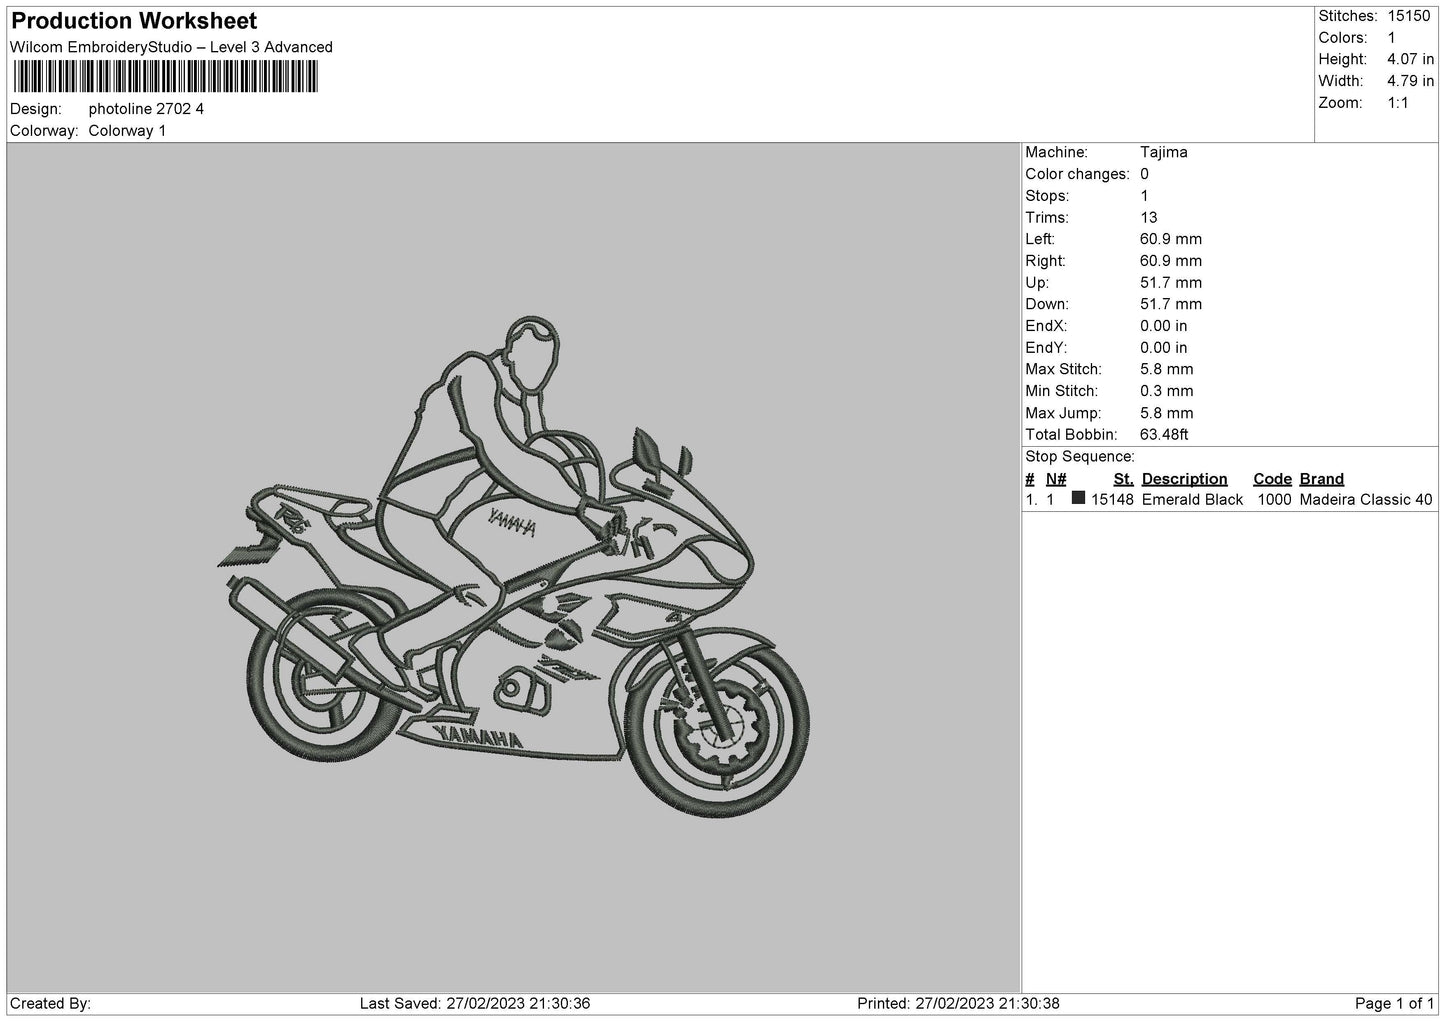
Task: Click the Trims value 13
Action: [x=1149, y=218]
